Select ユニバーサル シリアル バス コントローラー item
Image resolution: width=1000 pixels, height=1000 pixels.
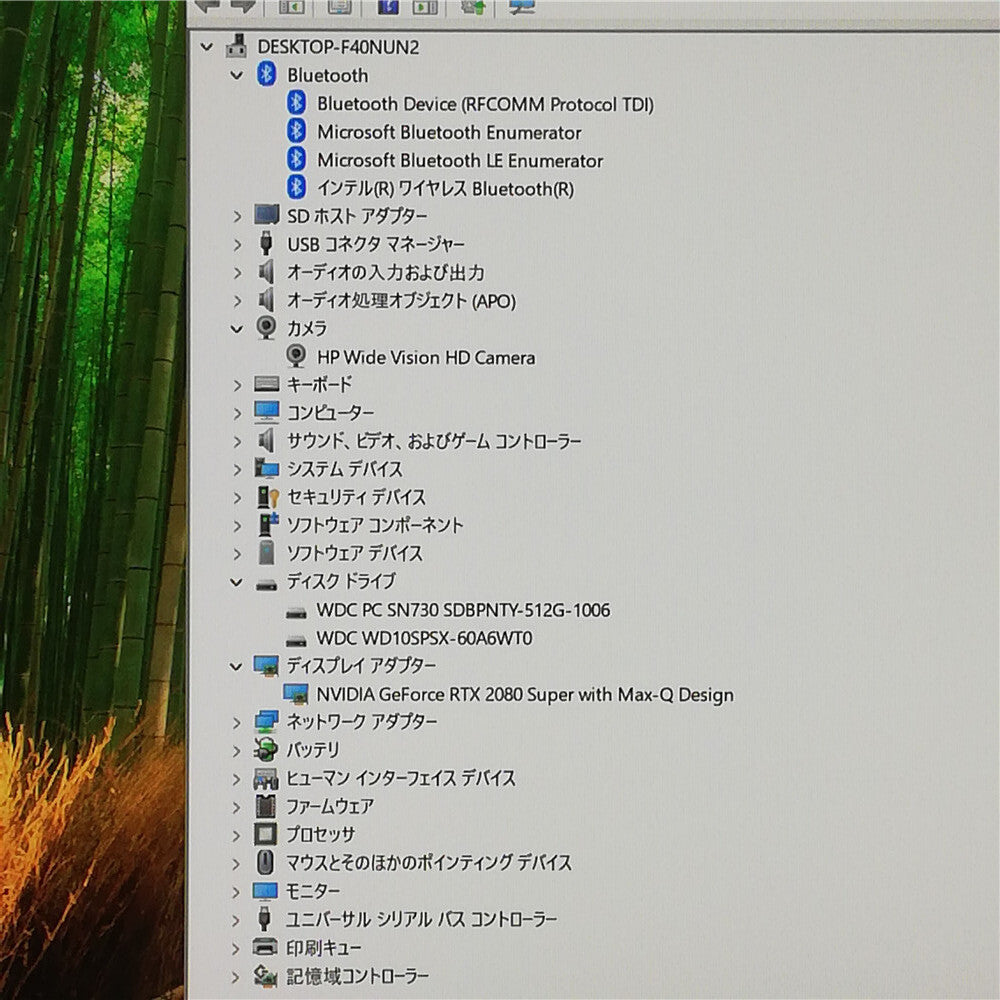421,918
